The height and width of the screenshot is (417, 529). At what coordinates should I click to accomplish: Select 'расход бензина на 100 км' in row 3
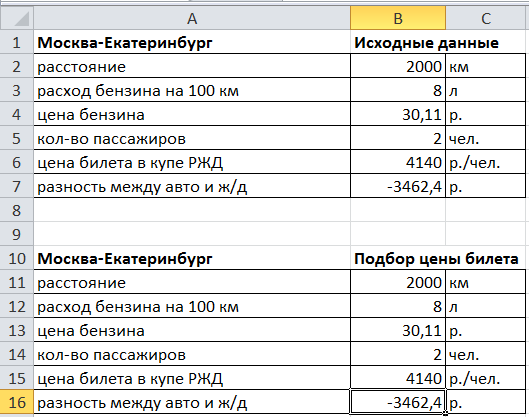coord(138,91)
